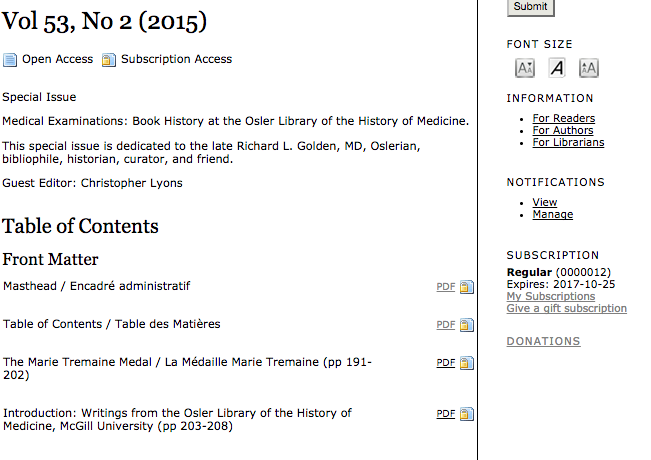Open the Introduction article PDF link
Image resolution: width=651 pixels, height=460 pixels.
tap(445, 414)
